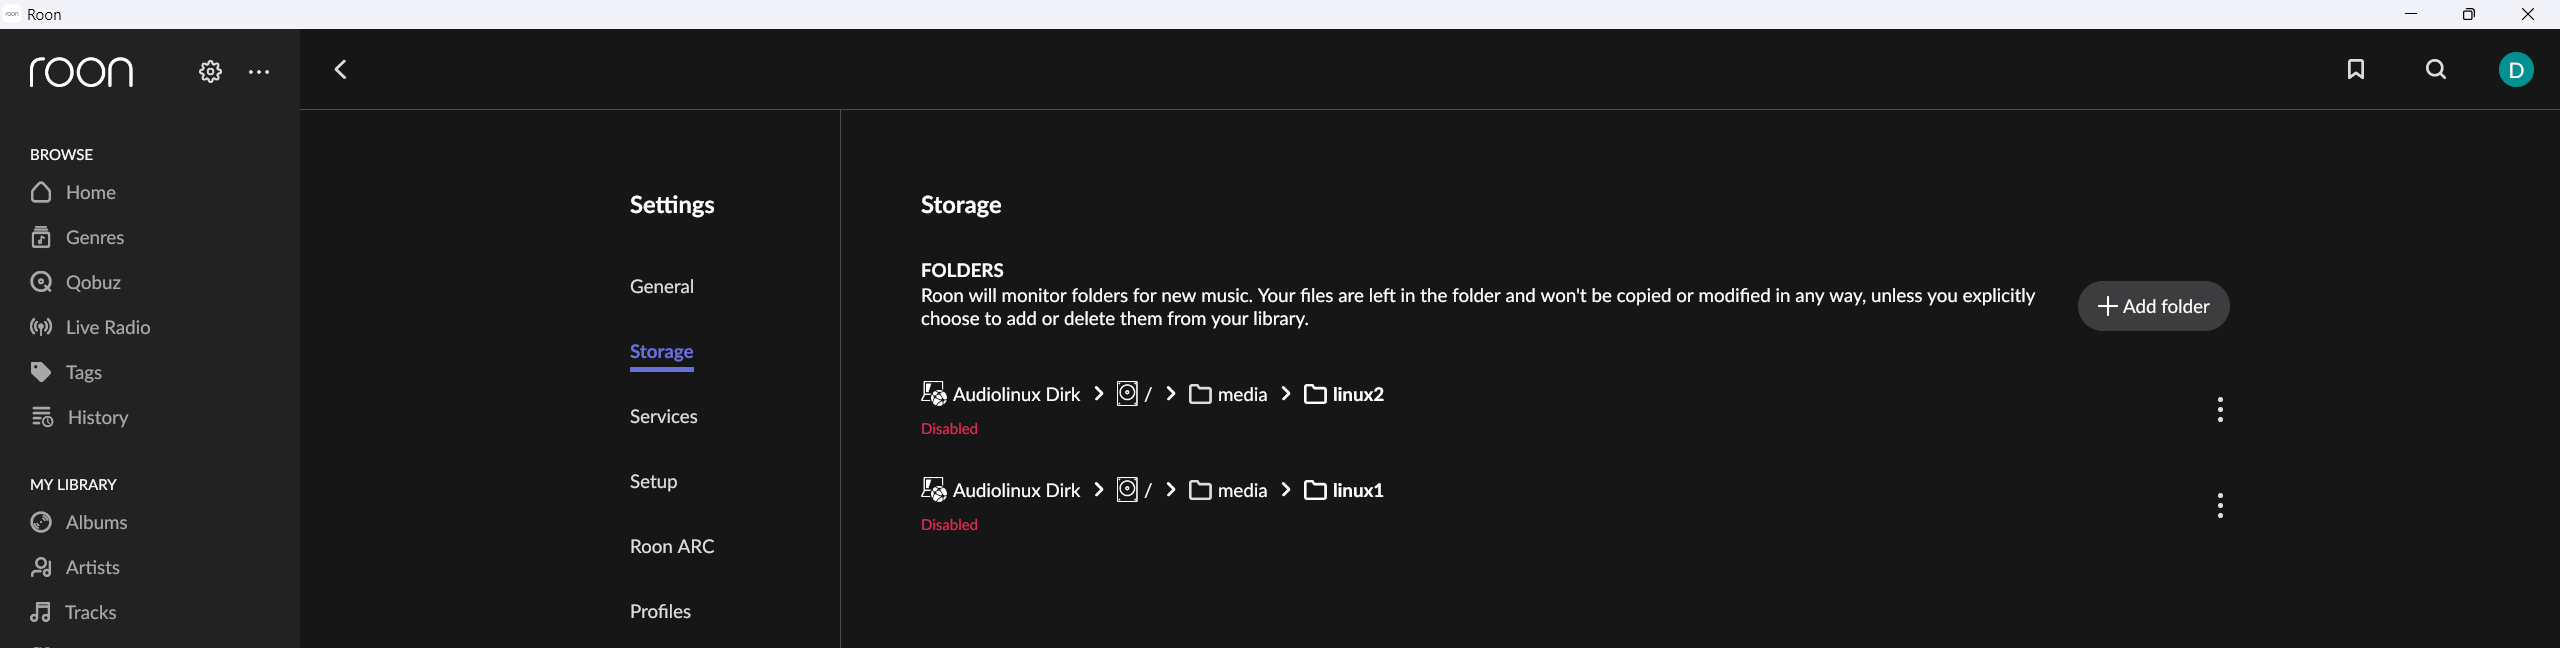Click the History icon in the sidebar
The width and height of the screenshot is (2560, 648).
(x=42, y=417)
